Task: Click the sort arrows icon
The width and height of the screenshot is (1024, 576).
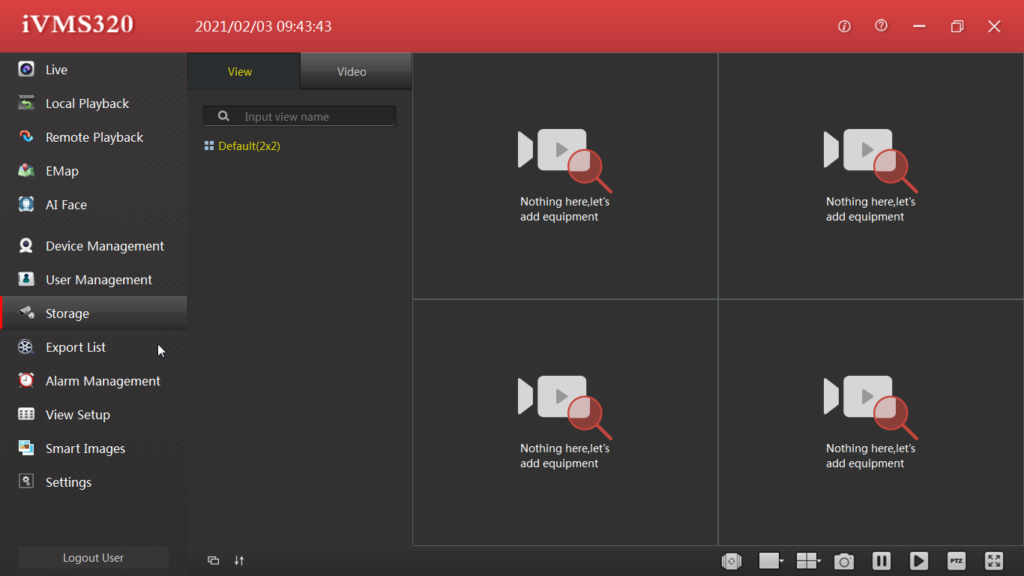Action: coord(239,560)
